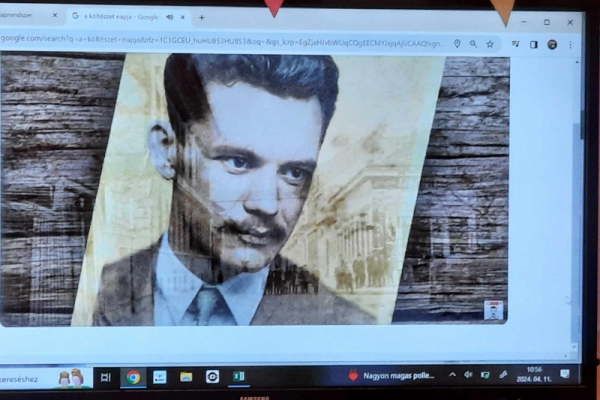Click the small thumbnail in the doodle's corner
The height and width of the screenshot is (400, 600).
pyautogui.click(x=493, y=310)
